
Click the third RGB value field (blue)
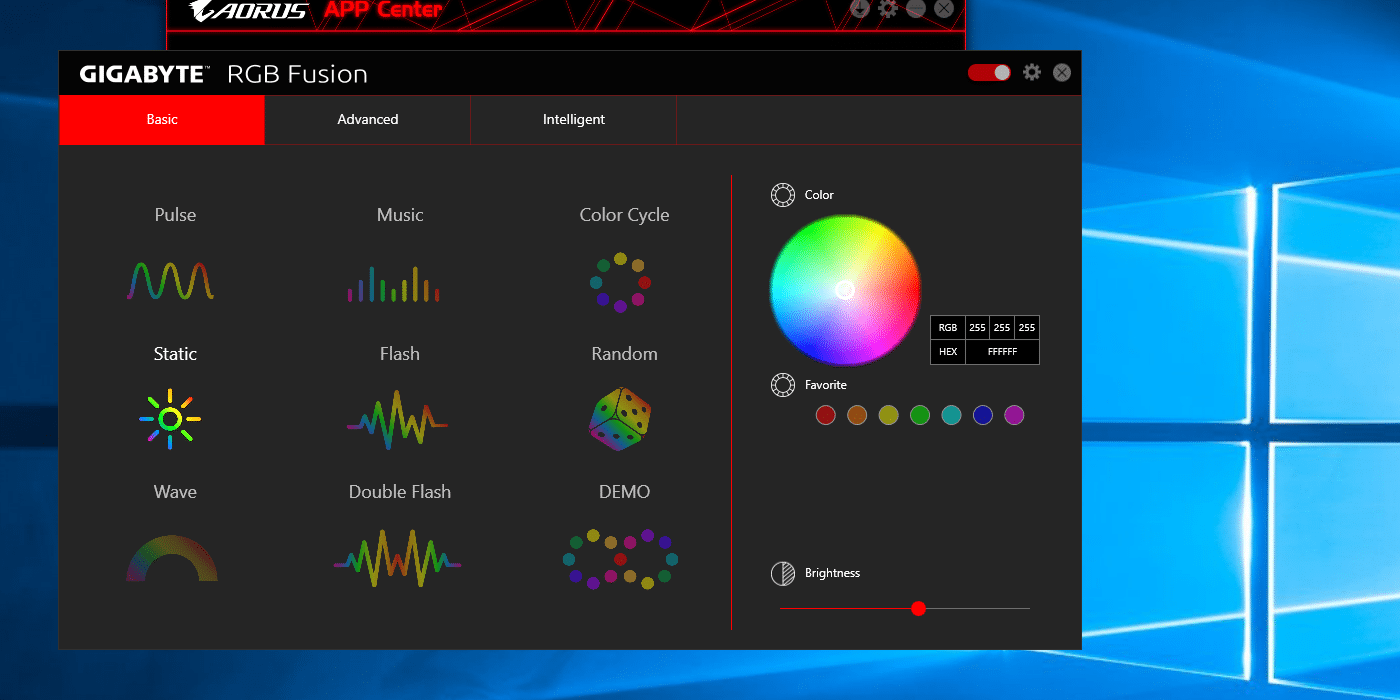[1027, 328]
